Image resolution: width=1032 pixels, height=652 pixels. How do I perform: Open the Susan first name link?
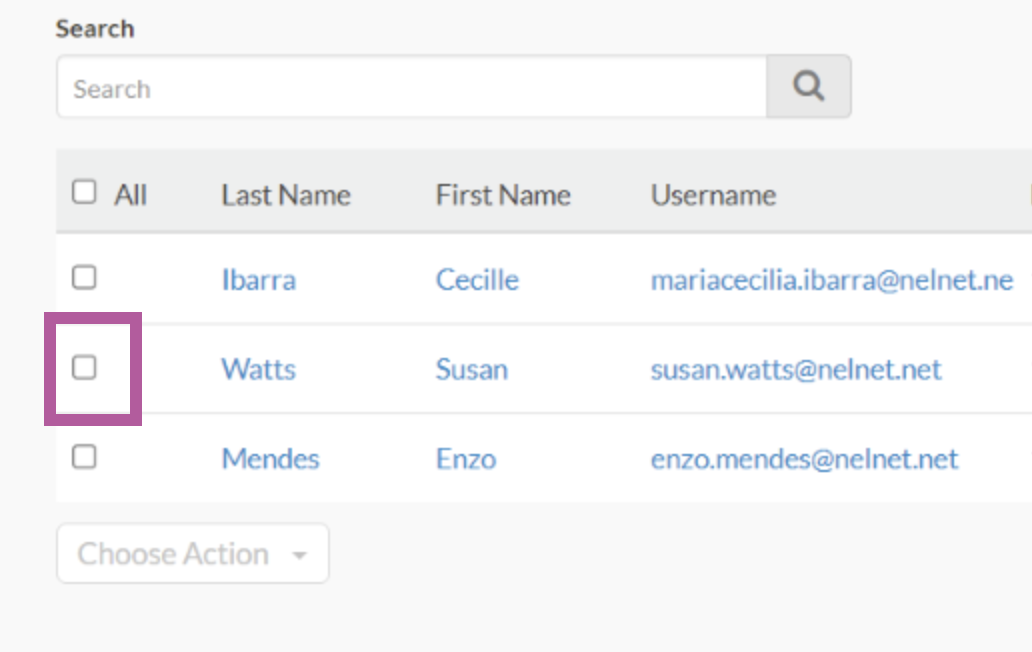(x=472, y=369)
